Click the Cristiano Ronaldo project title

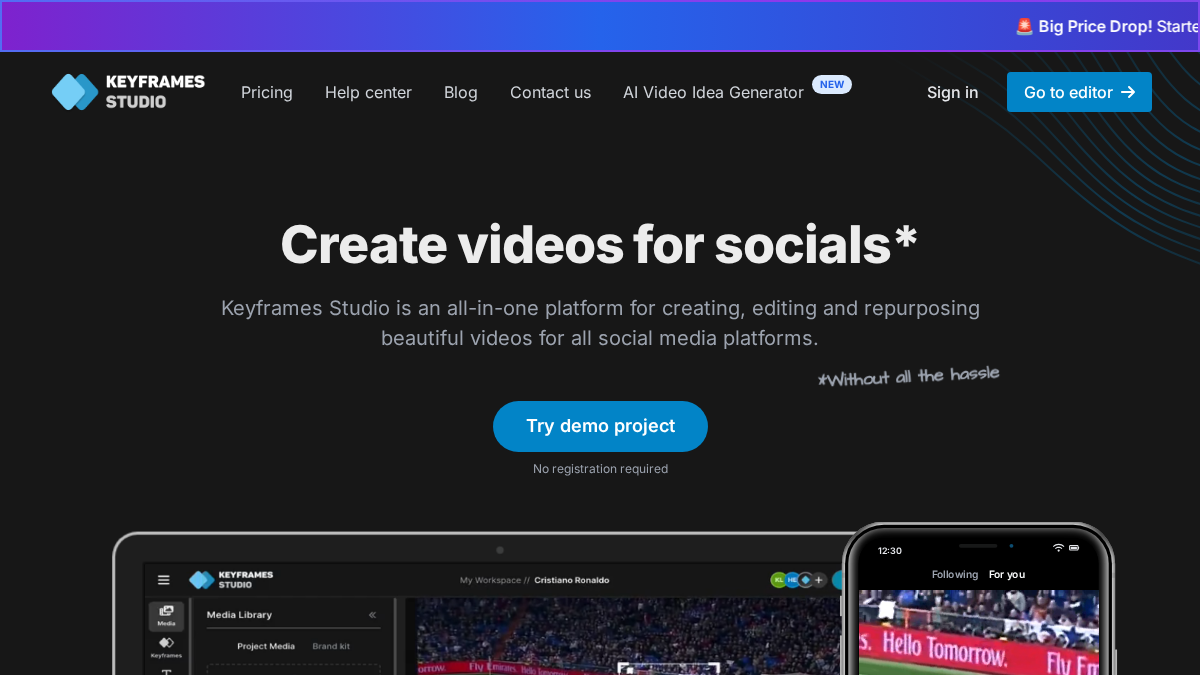(572, 580)
